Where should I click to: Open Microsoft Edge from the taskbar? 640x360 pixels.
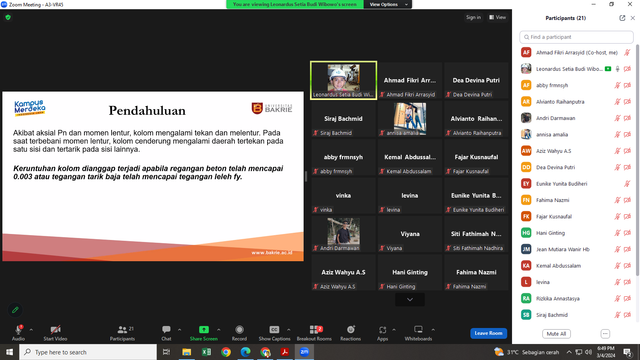(x=245, y=352)
